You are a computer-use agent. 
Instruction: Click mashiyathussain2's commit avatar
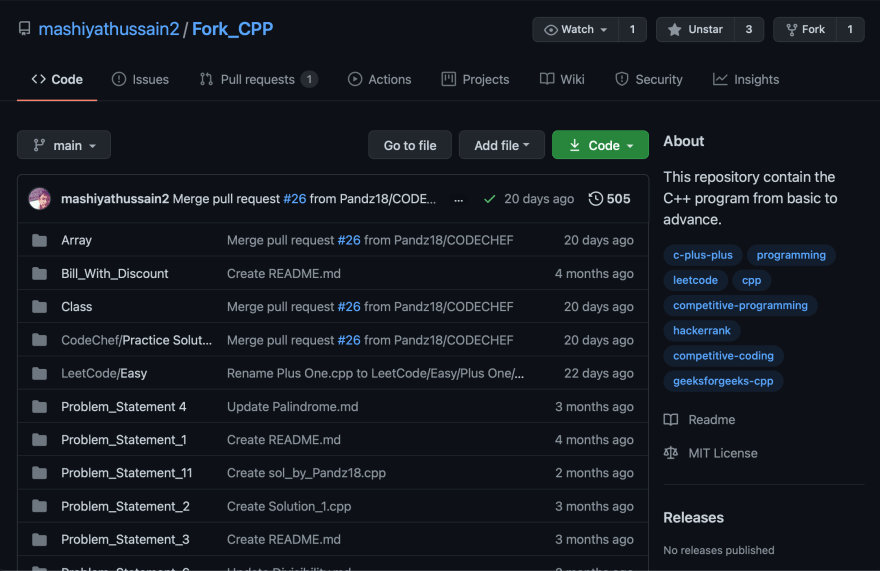click(x=39, y=198)
